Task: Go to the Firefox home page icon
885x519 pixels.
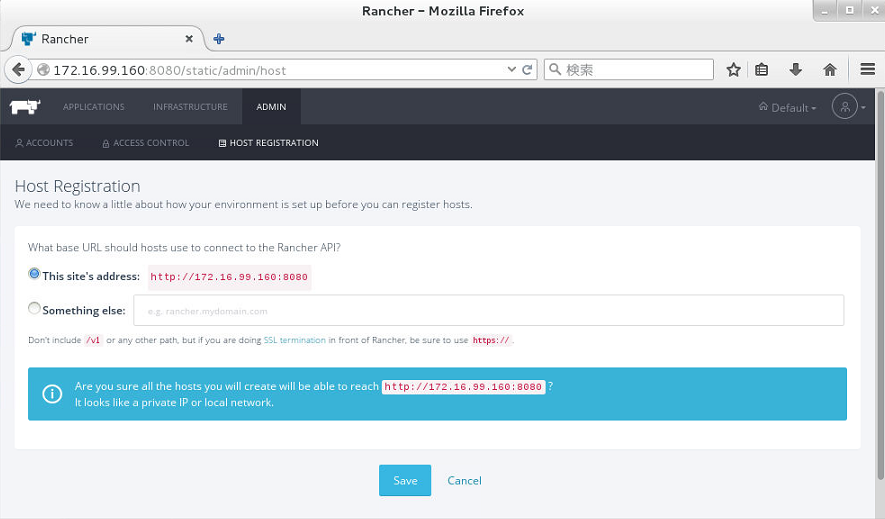Action: pyautogui.click(x=830, y=70)
